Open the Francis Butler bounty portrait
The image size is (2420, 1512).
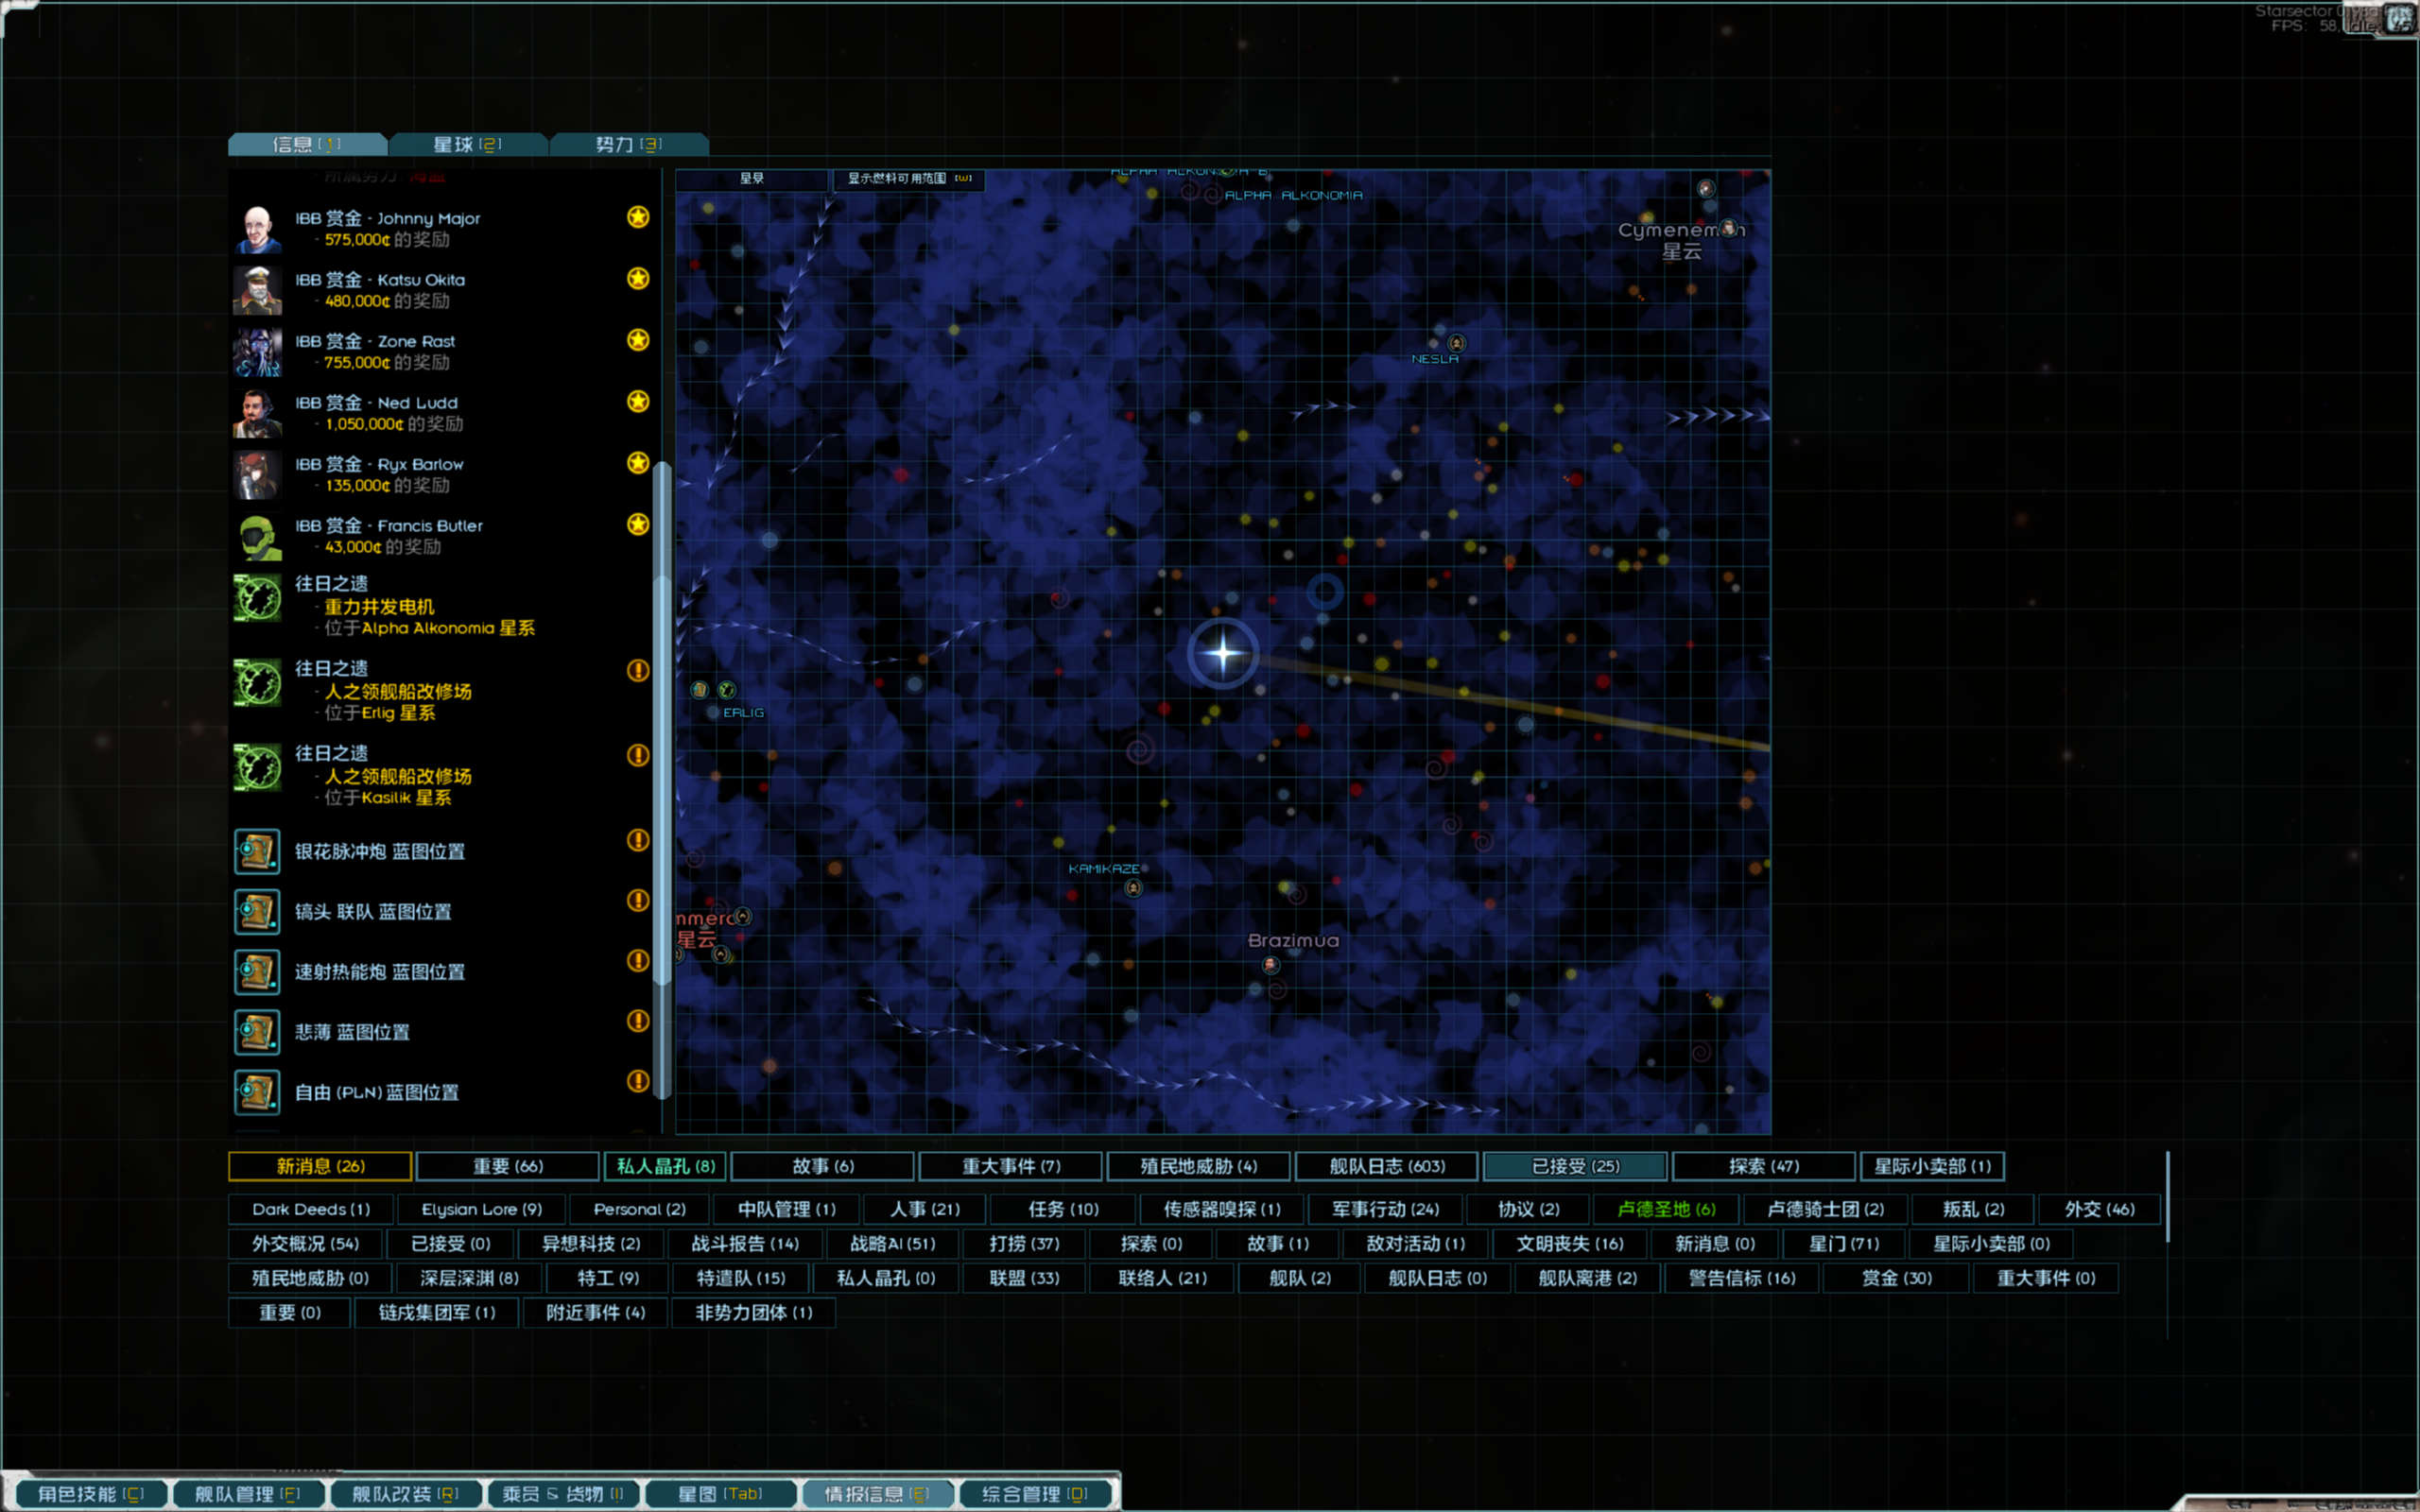point(257,536)
